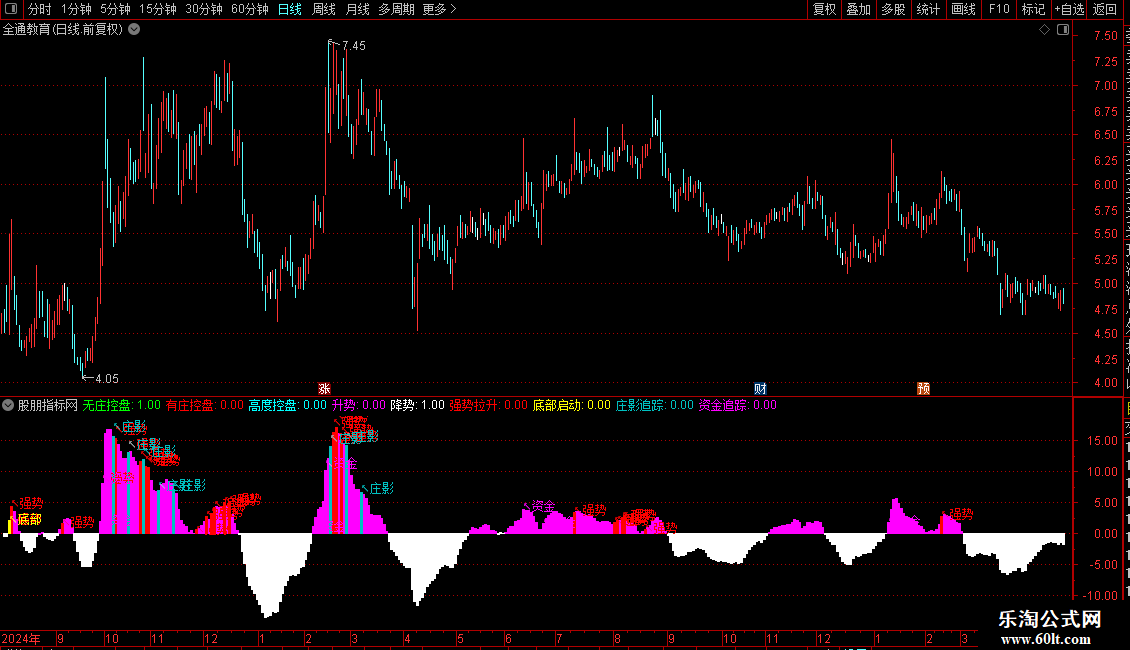Open the 多周期 multi-period view
Viewport: 1130px width, 650px height.
(396, 9)
